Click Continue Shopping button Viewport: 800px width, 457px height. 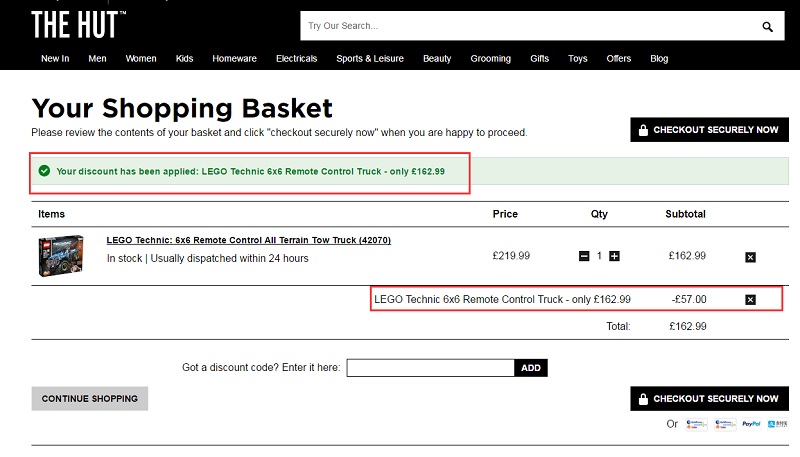coord(90,398)
